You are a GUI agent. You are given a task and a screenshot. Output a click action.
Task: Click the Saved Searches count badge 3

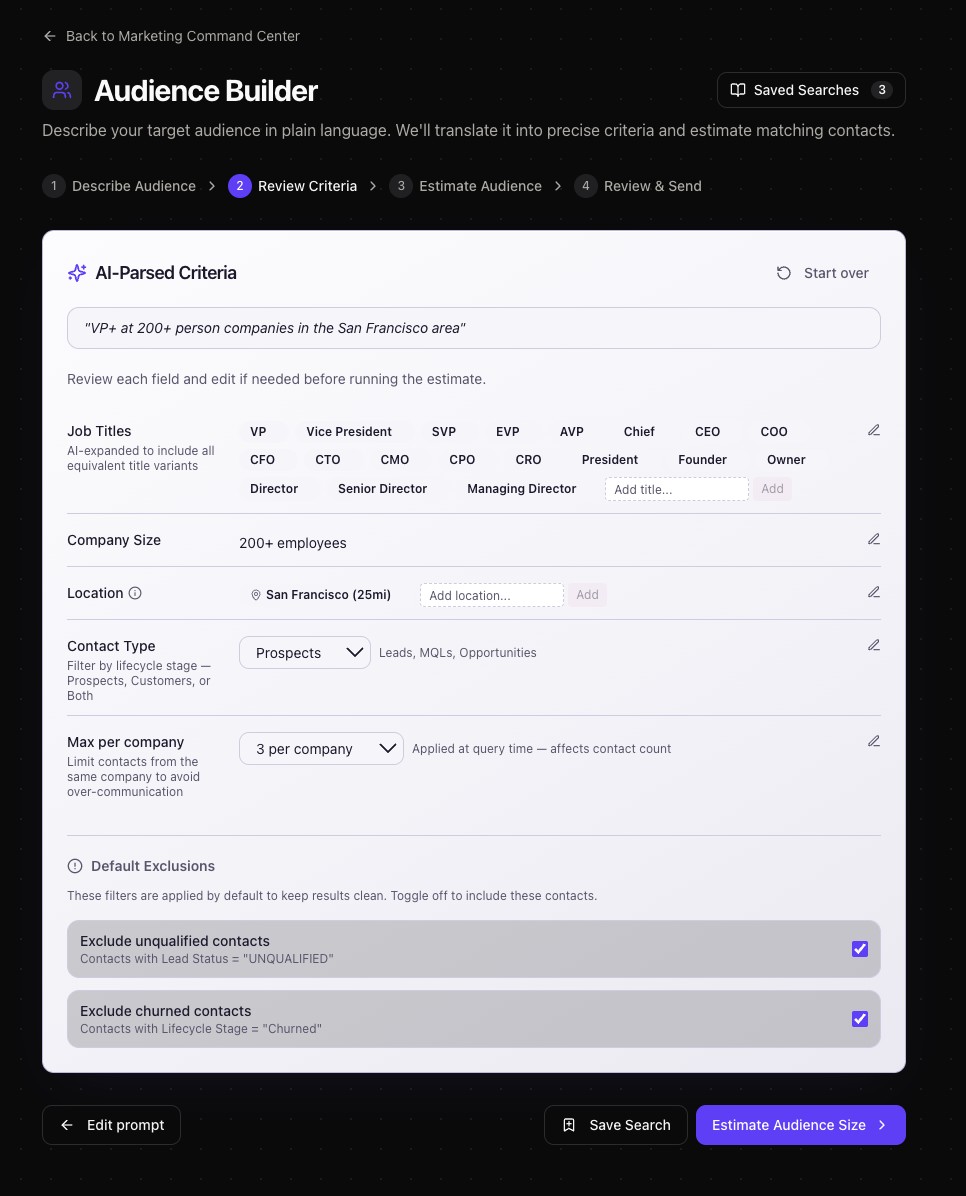click(x=882, y=90)
